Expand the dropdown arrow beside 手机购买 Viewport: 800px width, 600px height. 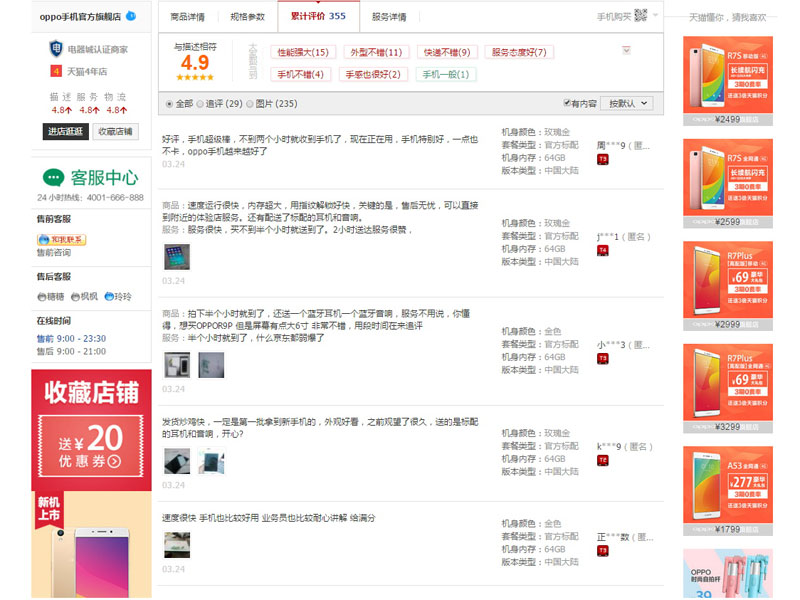click(x=655, y=15)
